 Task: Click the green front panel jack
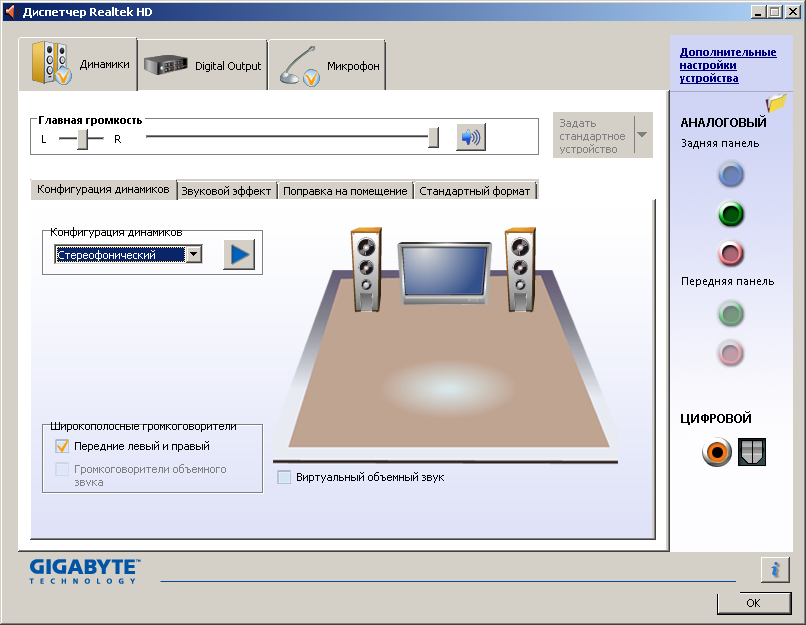[x=730, y=314]
